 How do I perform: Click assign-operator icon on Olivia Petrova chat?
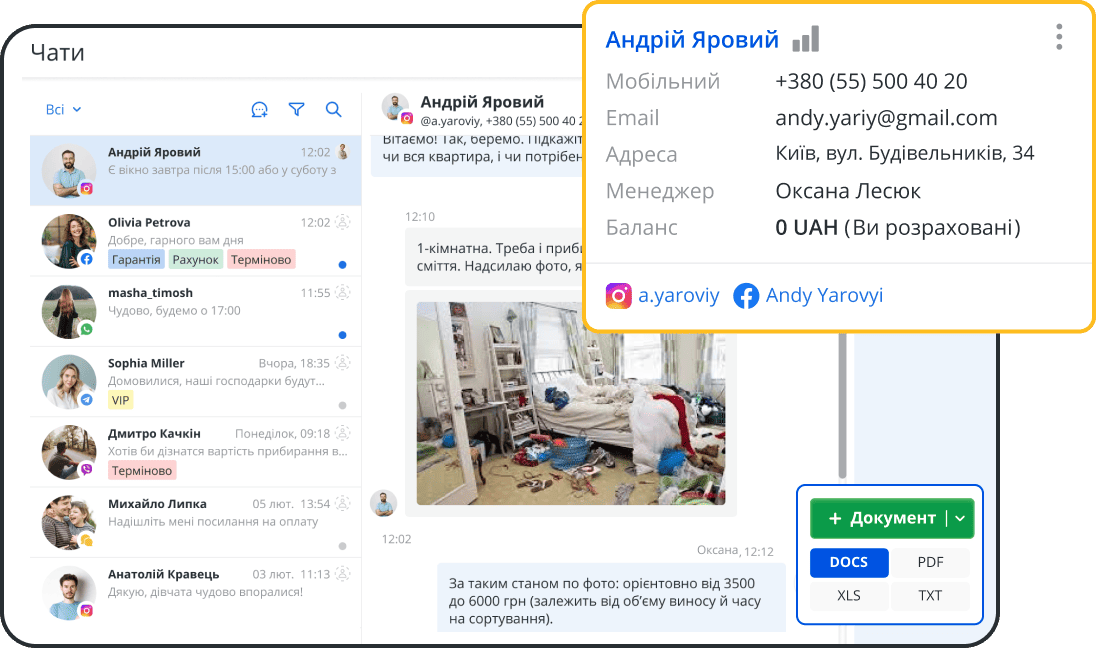[x=343, y=222]
